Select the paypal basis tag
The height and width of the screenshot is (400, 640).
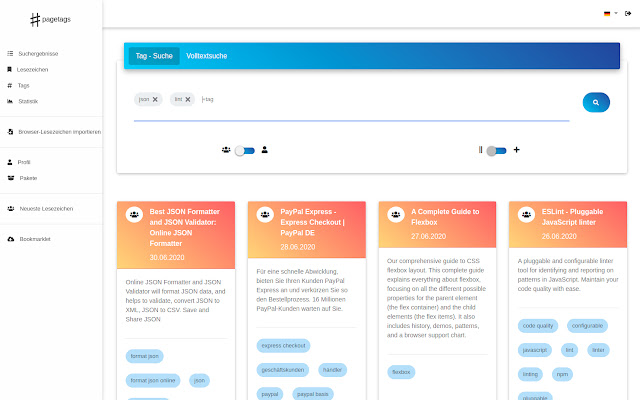click(313, 394)
